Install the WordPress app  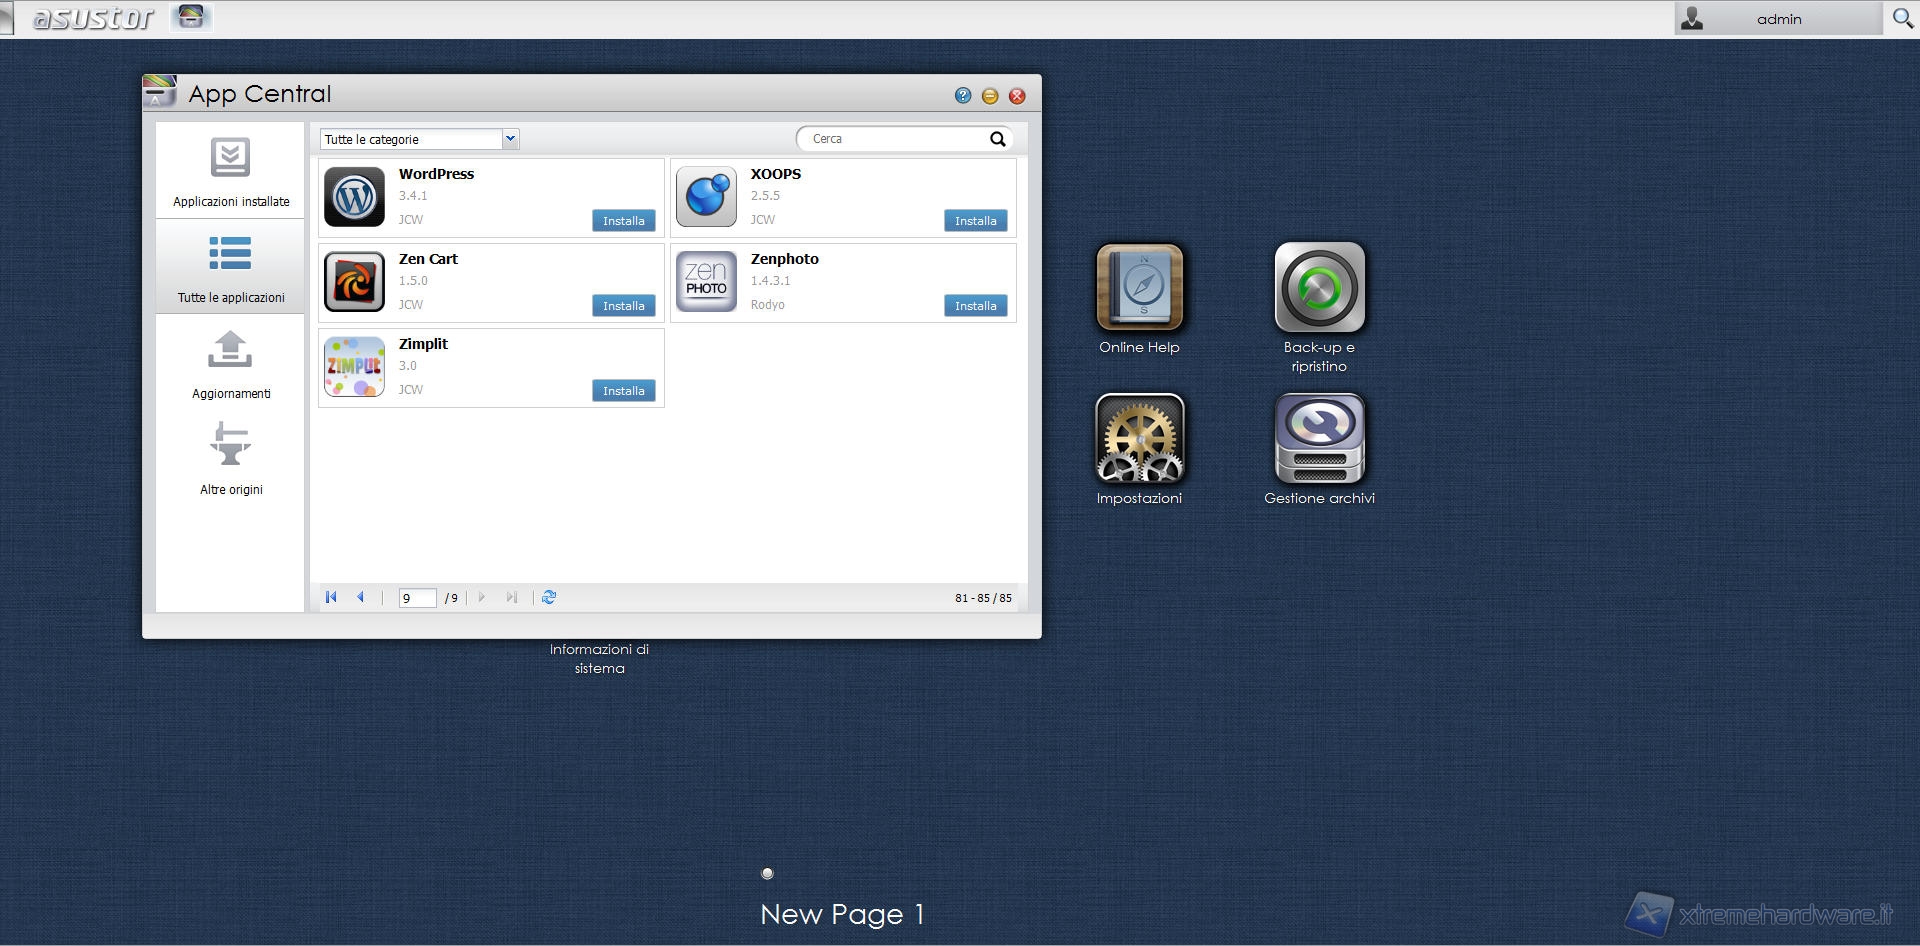(x=623, y=221)
